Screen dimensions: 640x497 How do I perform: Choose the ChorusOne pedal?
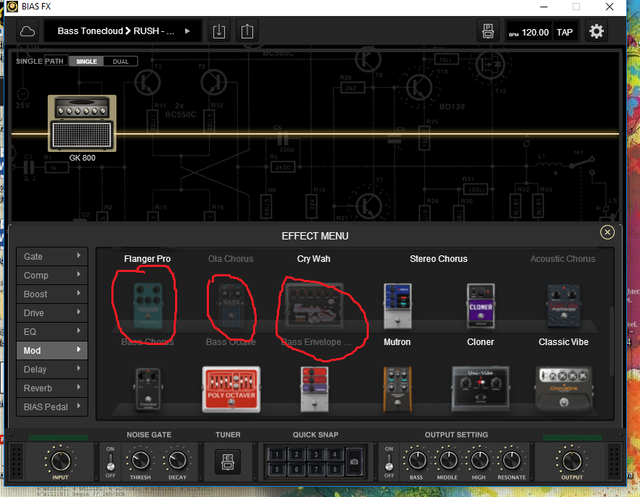(x=564, y=389)
